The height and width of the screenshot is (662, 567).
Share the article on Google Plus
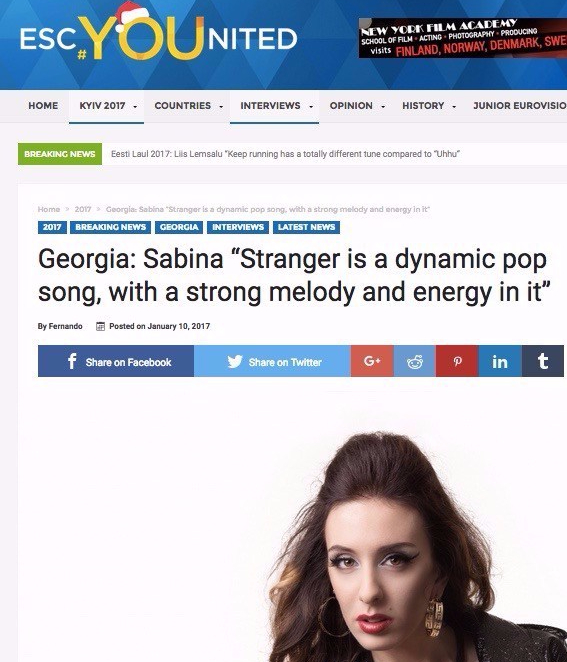click(372, 361)
